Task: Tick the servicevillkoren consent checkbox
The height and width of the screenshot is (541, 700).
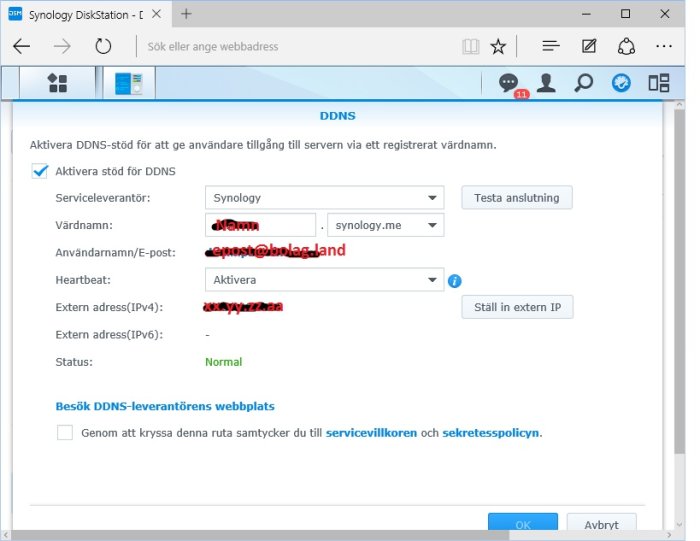Action: [65, 433]
